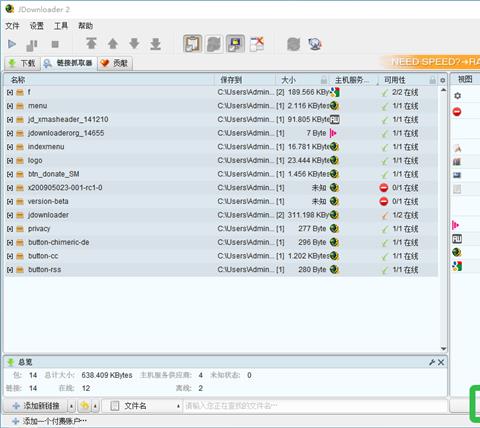Toggle the silent mode monitor icon
The image size is (480, 428).
pyautogui.click(x=235, y=44)
